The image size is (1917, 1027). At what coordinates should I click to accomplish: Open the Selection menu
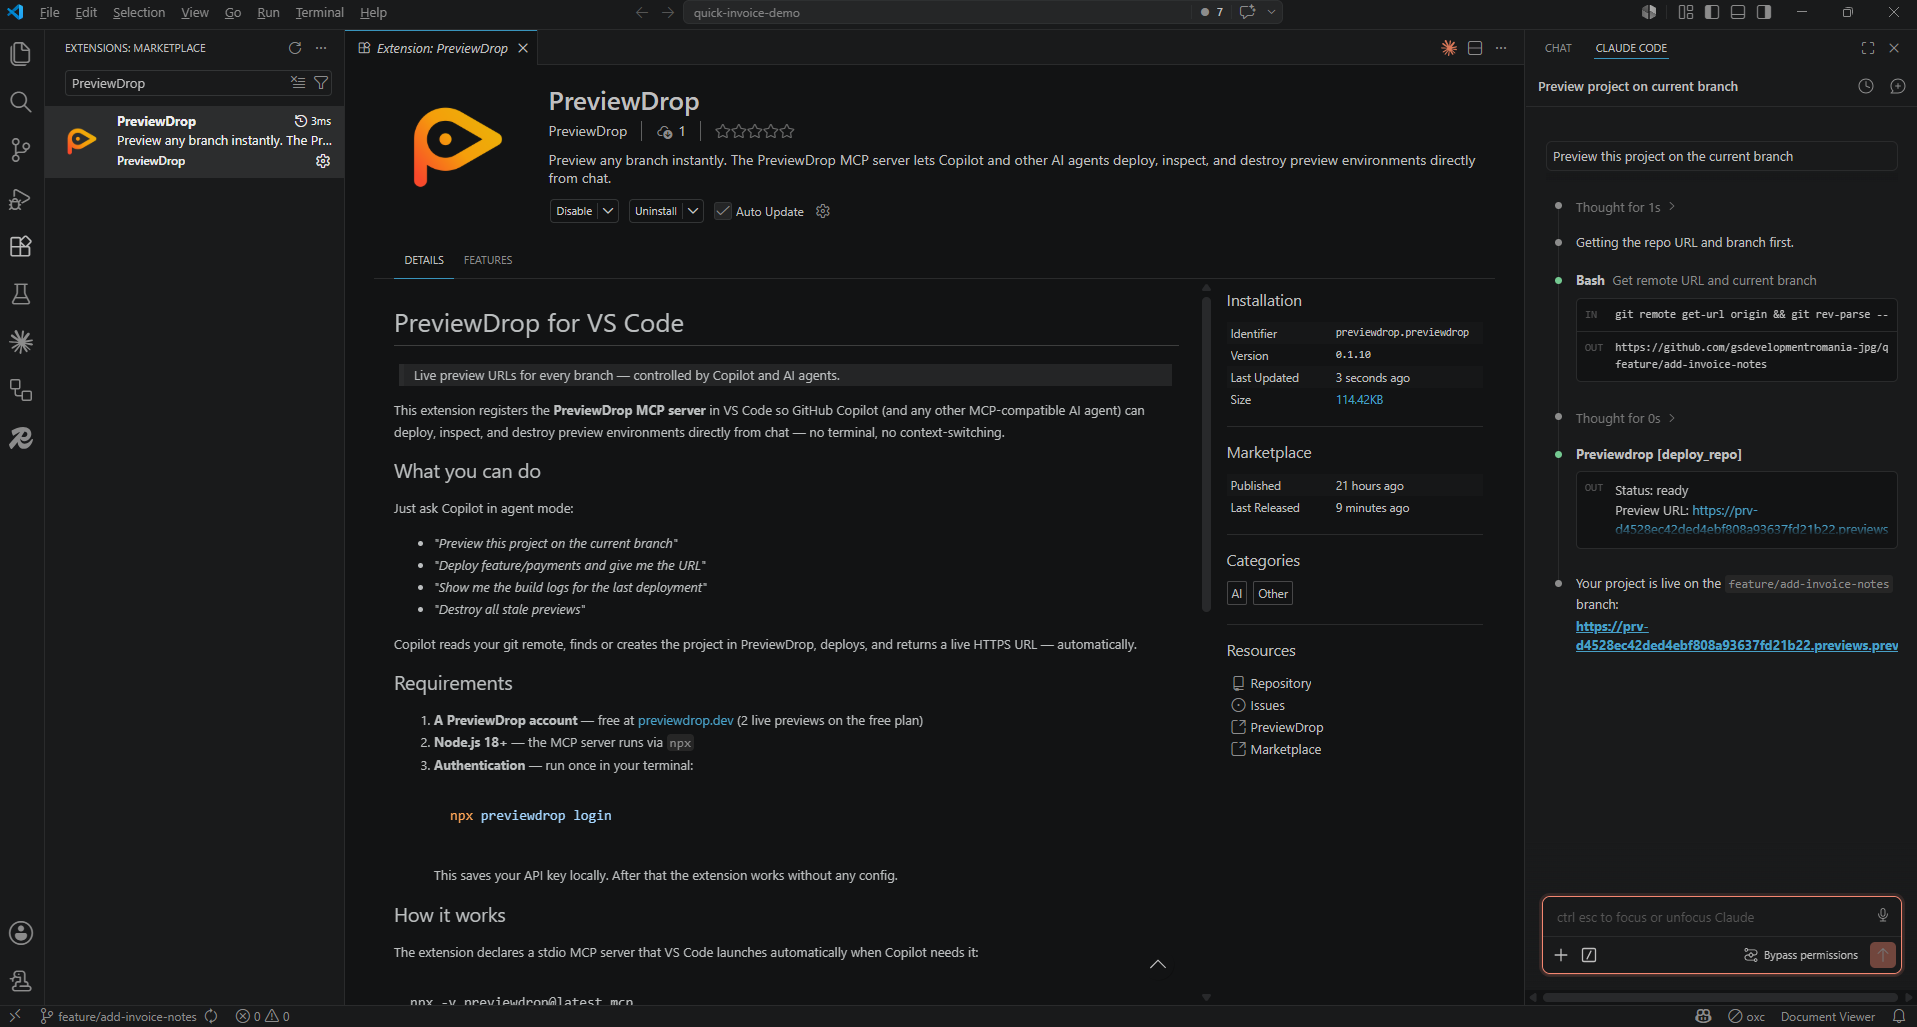[139, 12]
